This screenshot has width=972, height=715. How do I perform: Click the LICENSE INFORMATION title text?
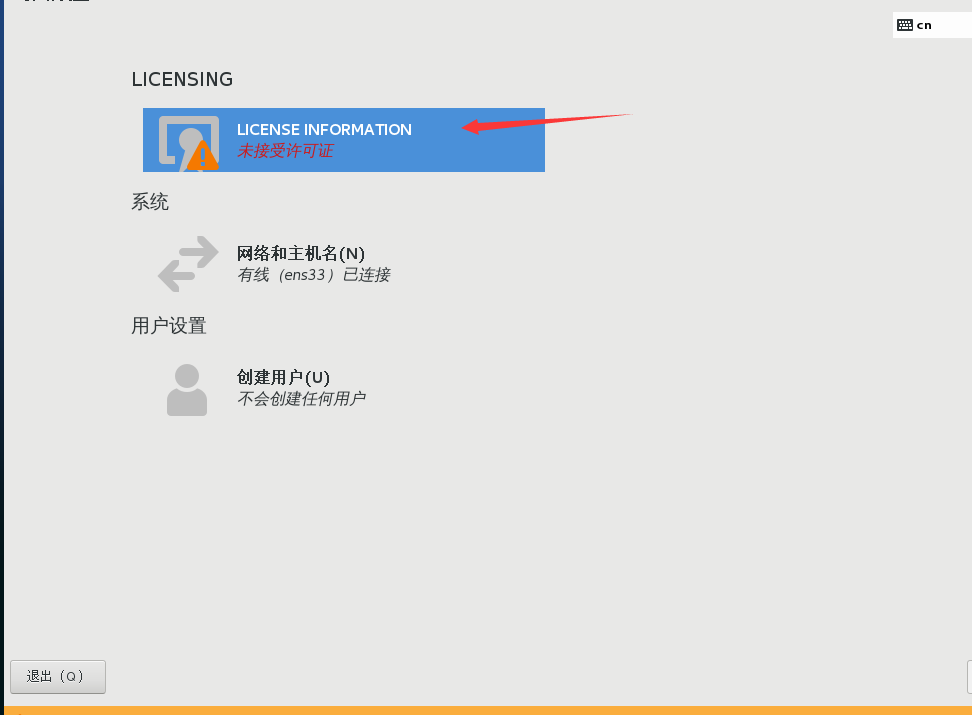[324, 130]
